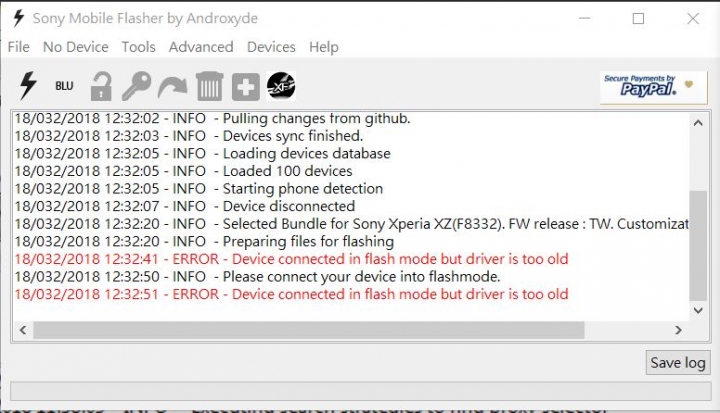Click the log scroll up arrow
The height and width of the screenshot is (413, 720).
[698, 123]
